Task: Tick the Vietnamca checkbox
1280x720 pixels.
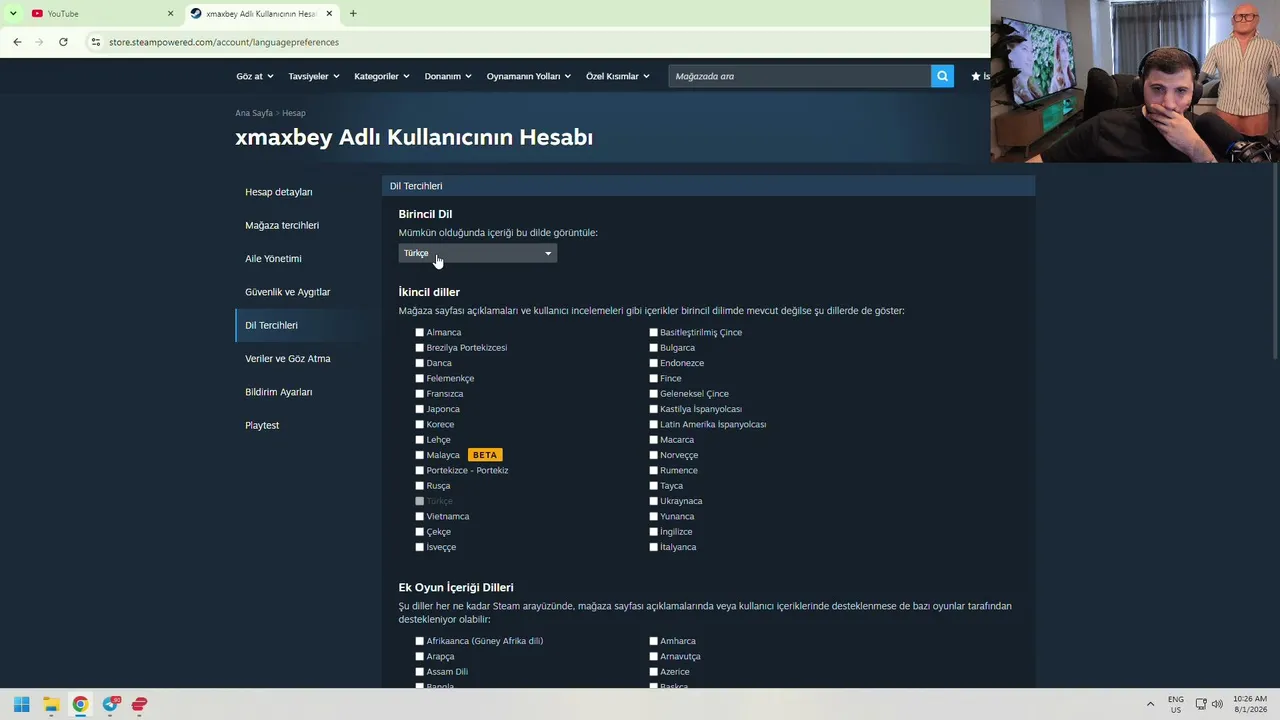Action: [x=420, y=516]
